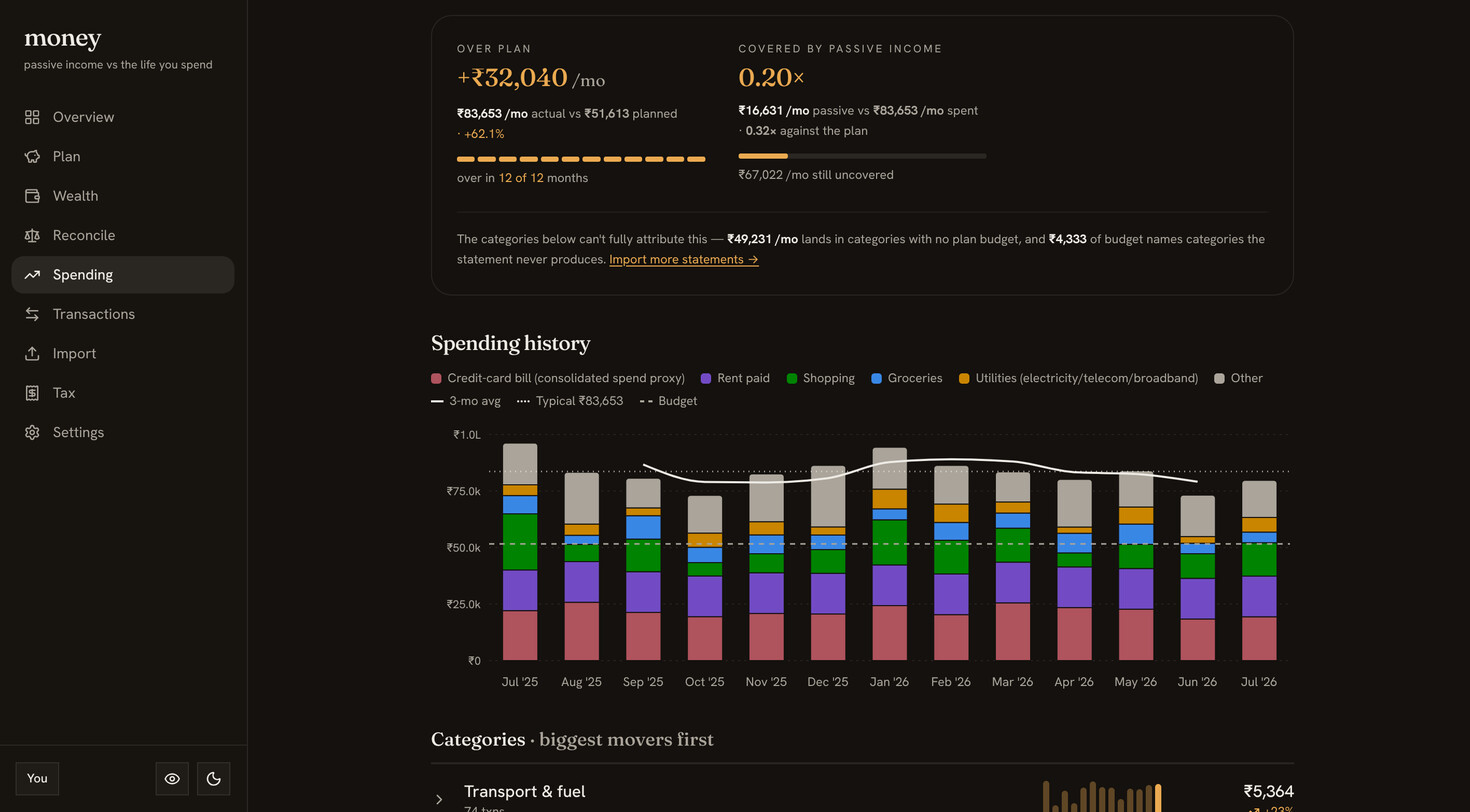Viewport: 1470px width, 812px height.
Task: Click the Budget legend entry
Action: (x=668, y=401)
